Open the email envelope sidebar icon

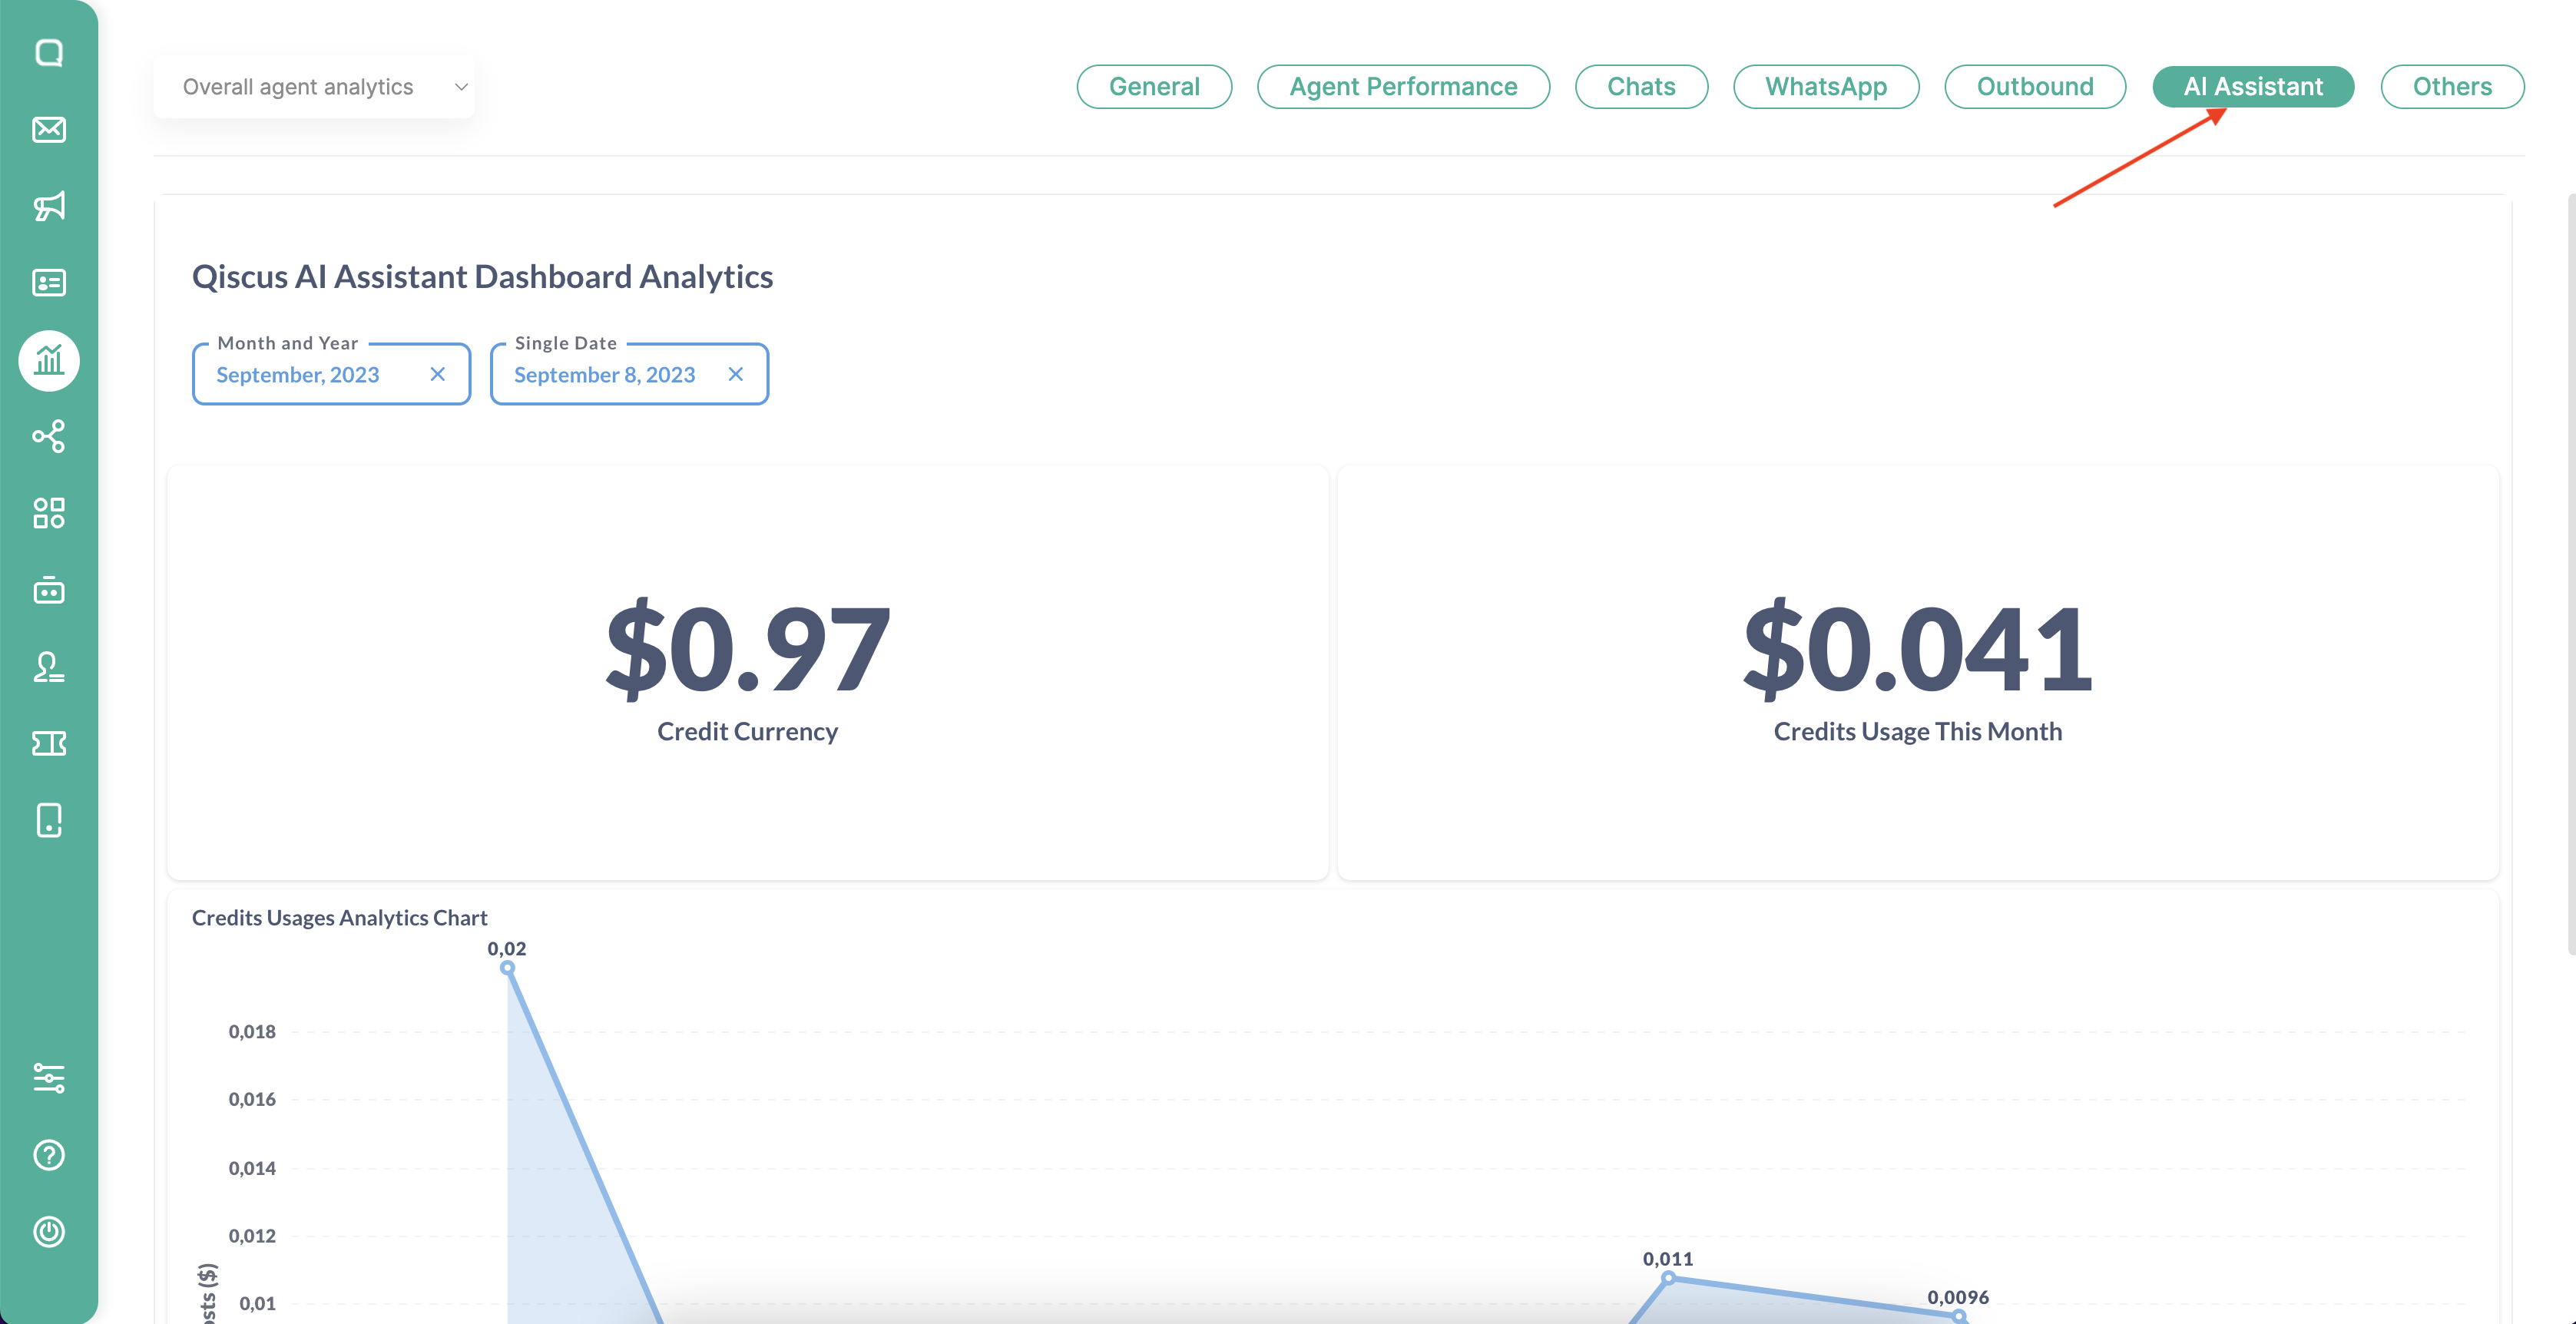49,130
